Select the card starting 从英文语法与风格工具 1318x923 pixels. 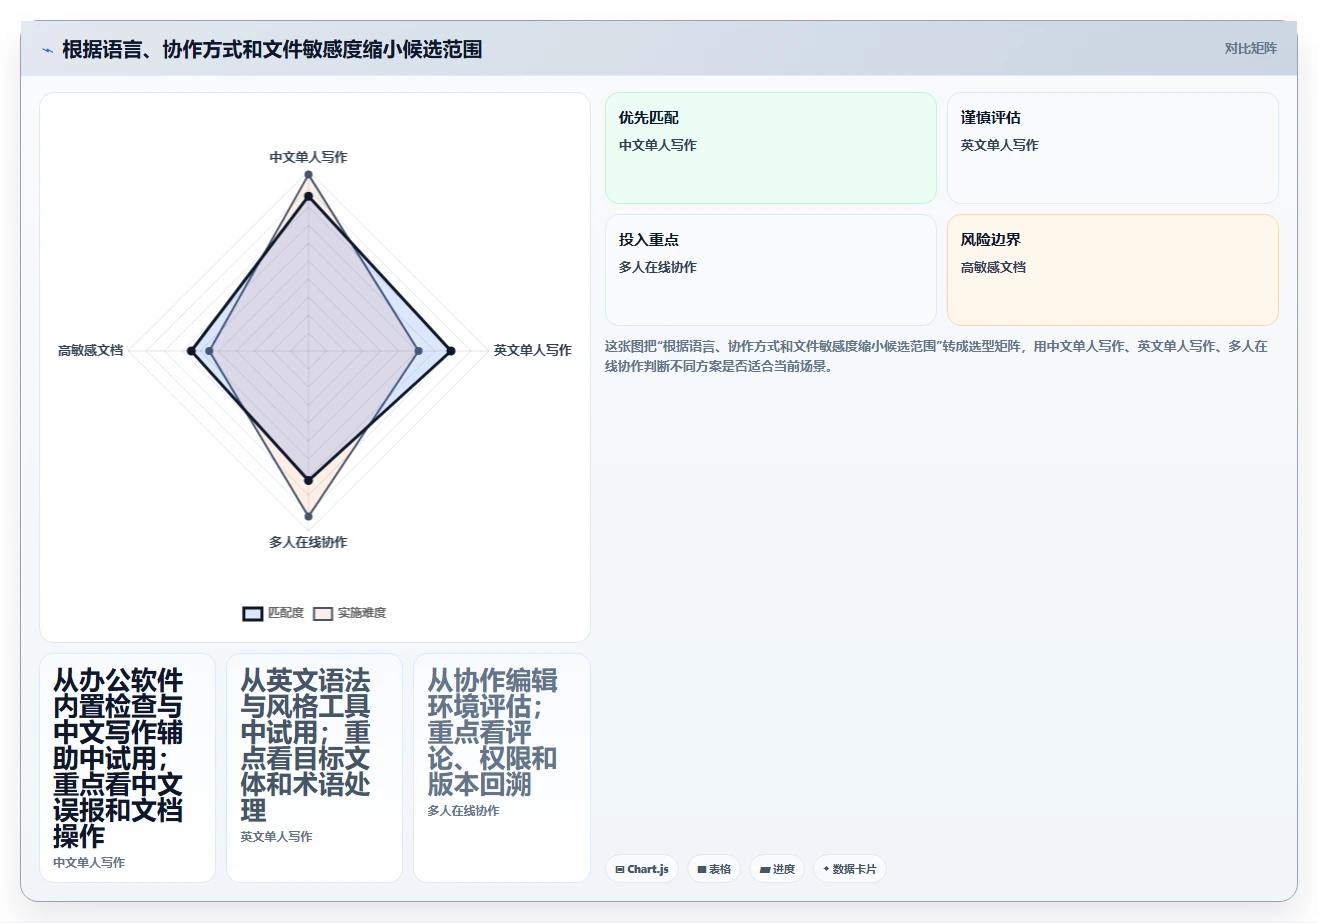click(314, 768)
